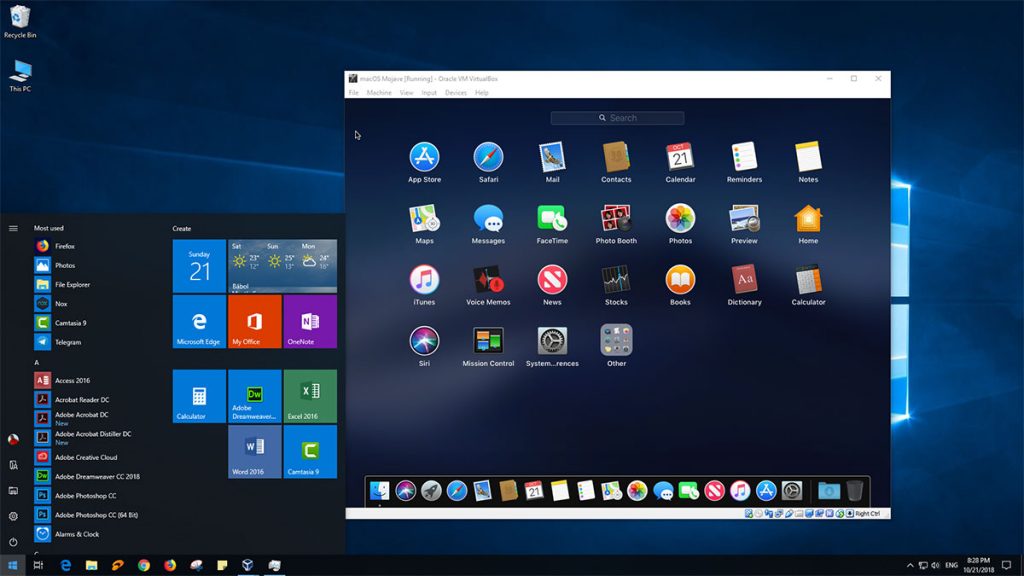This screenshot has width=1024, height=576.
Task: Open Trash in the macOS dock
Action: tap(855, 490)
